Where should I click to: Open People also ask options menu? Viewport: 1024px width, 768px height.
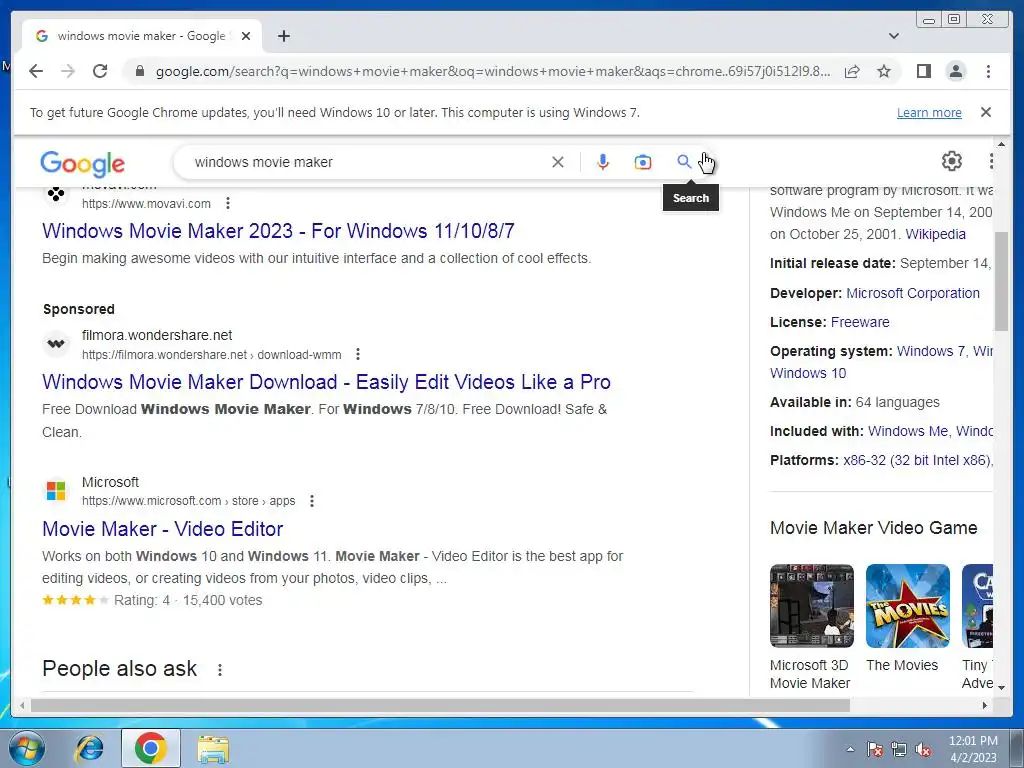(220, 670)
